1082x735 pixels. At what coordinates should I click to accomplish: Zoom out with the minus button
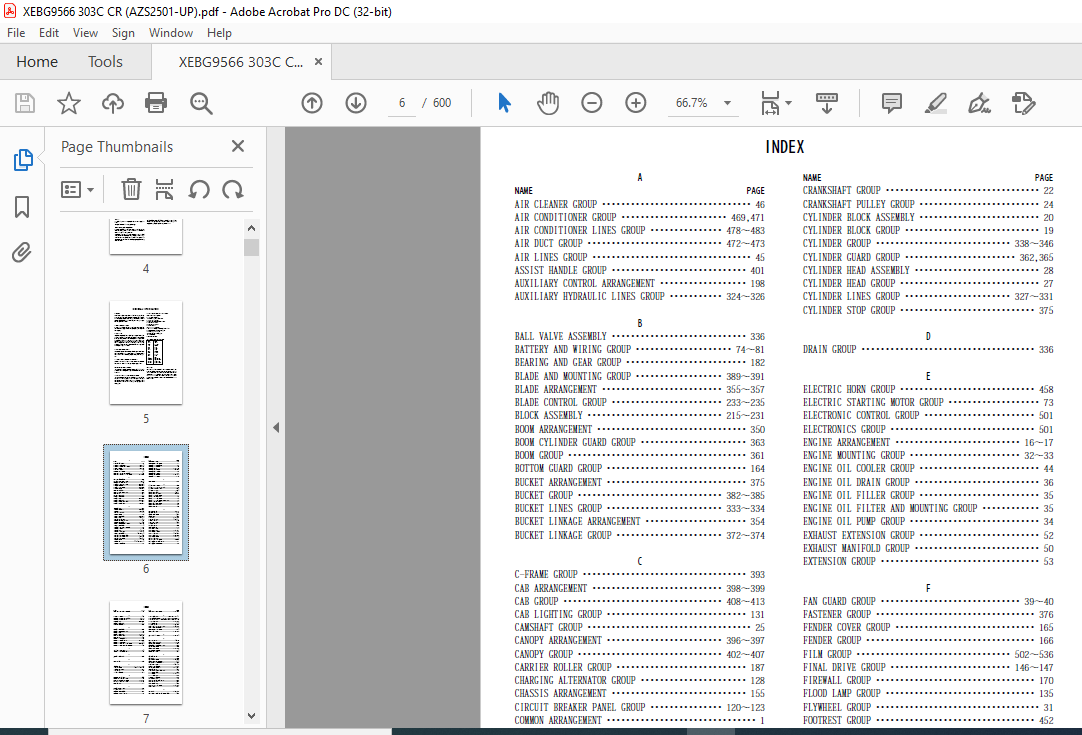pos(591,104)
